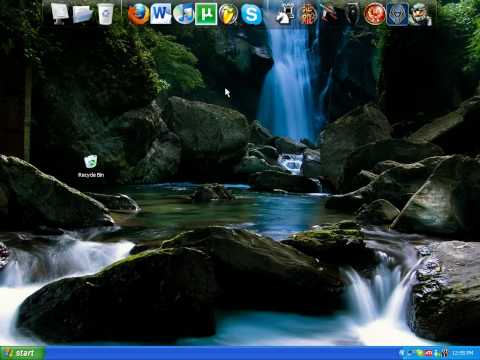Open the music CD player icon
The image size is (480, 360).
[183, 14]
